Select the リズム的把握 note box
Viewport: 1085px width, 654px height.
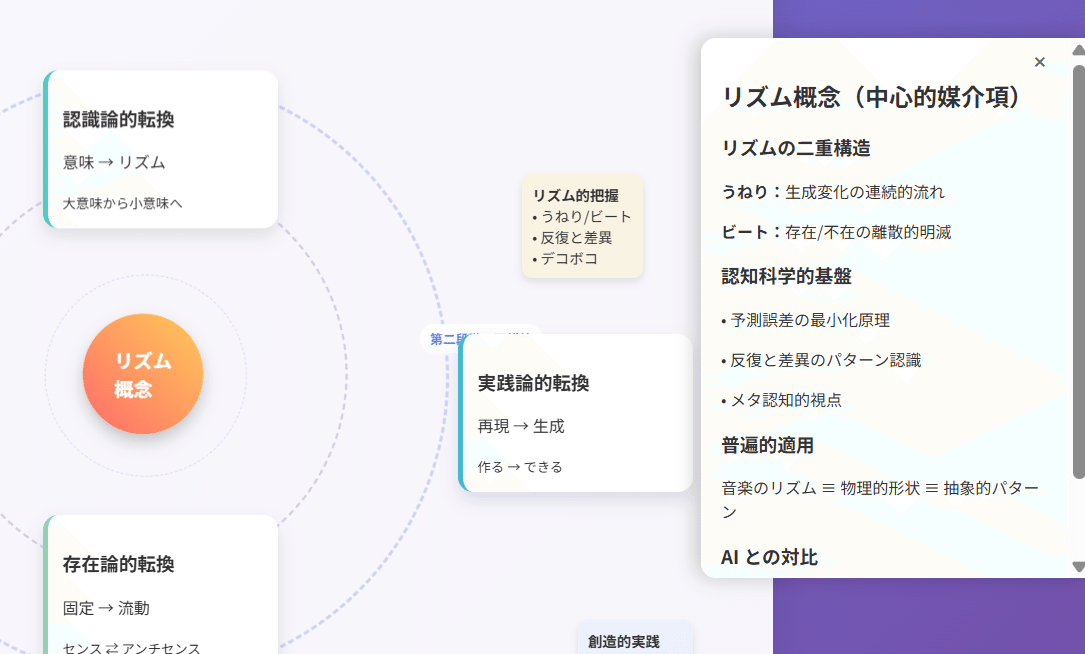pyautogui.click(x=583, y=226)
